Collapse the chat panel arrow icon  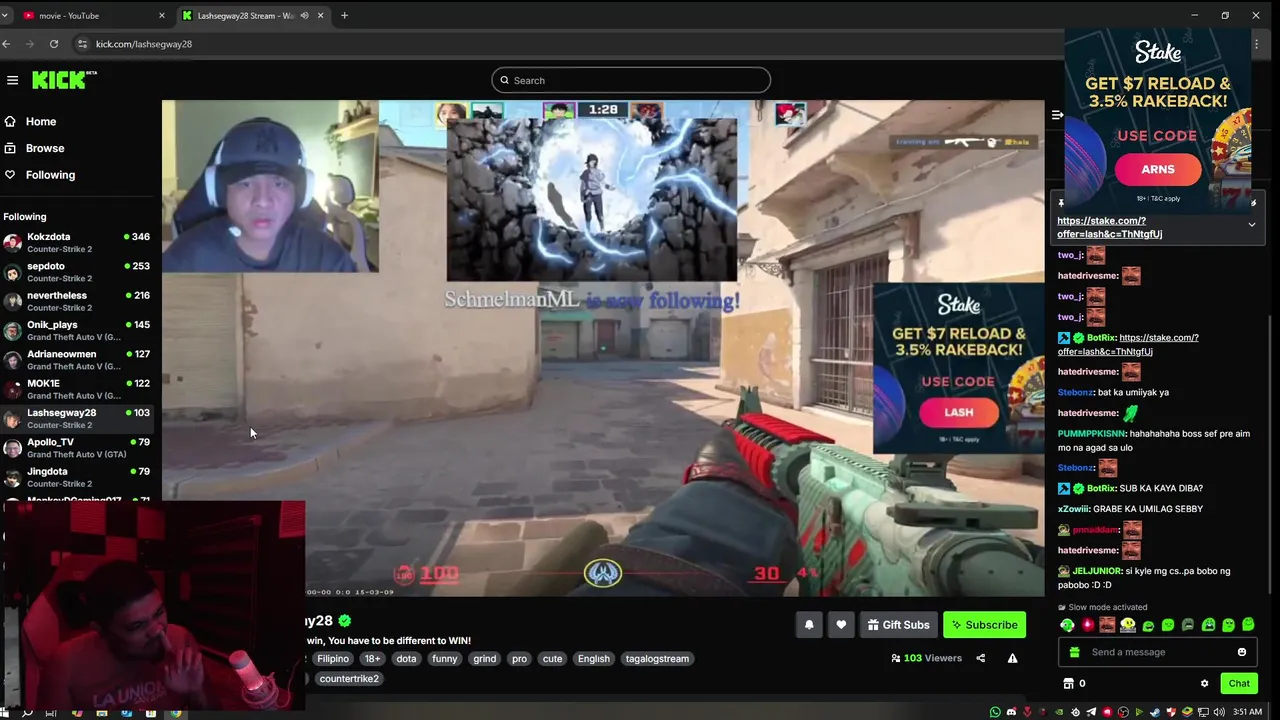click(x=1057, y=115)
